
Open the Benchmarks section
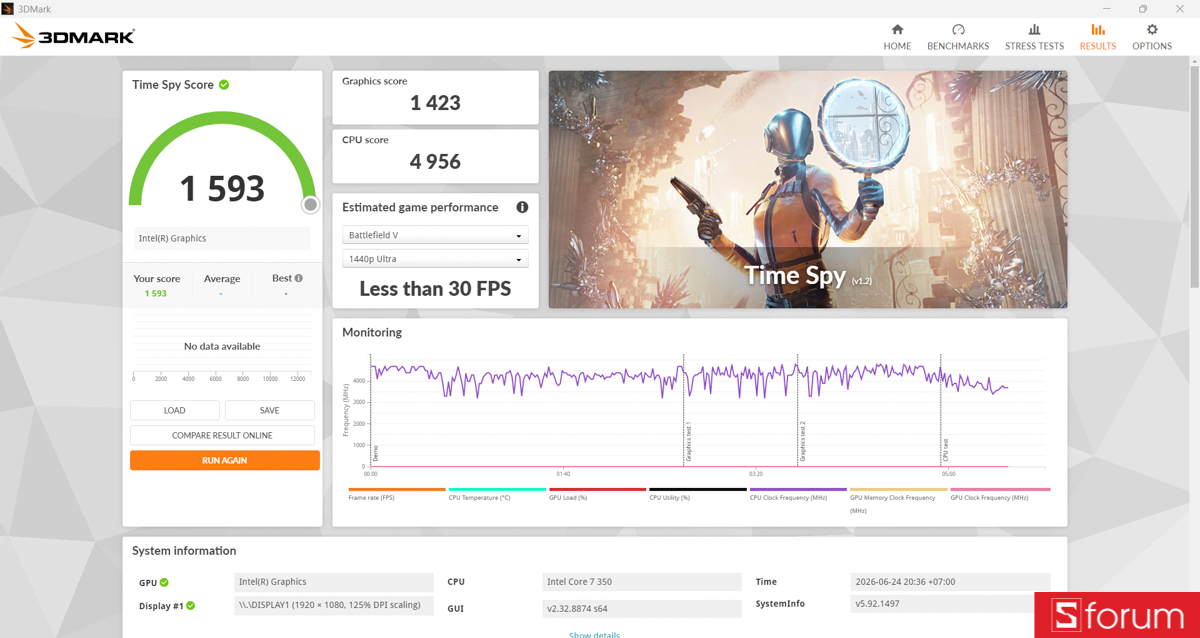click(x=958, y=37)
